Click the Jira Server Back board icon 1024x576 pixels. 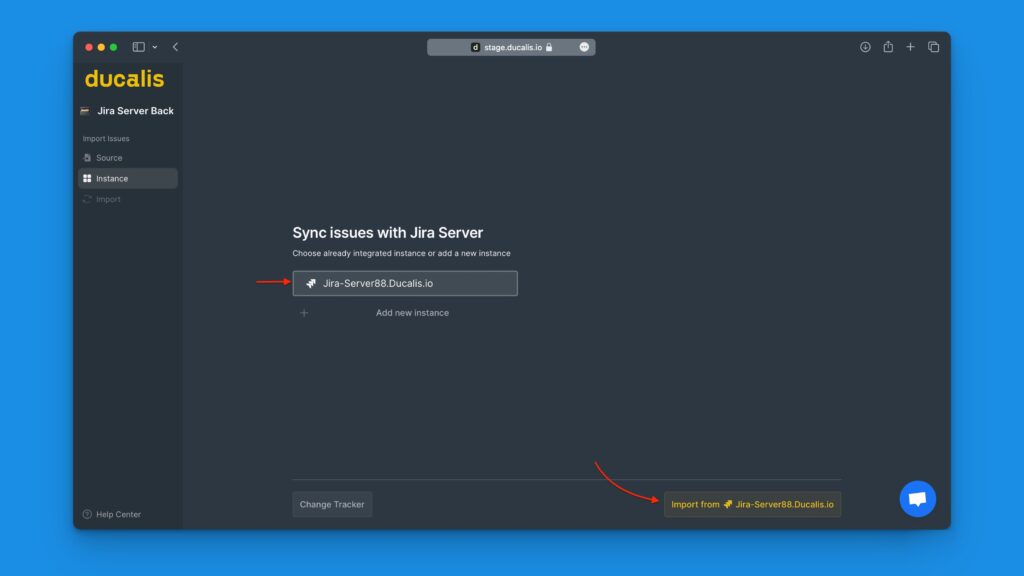point(85,111)
